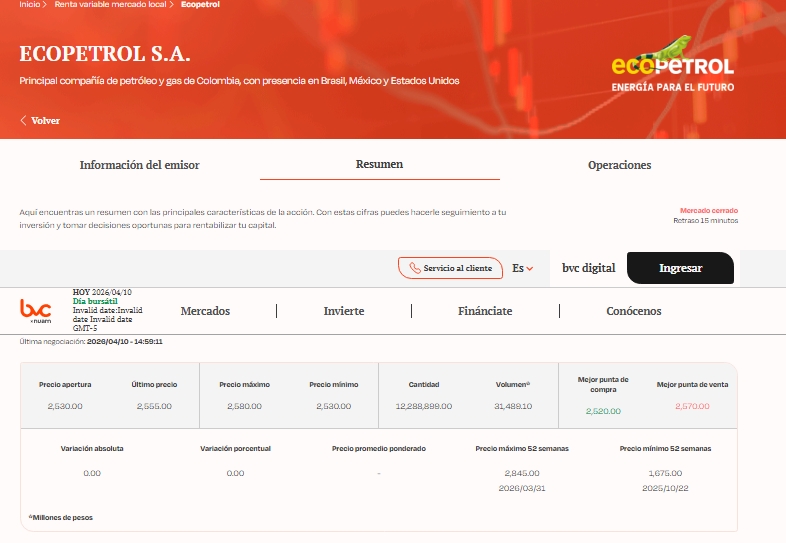Switch to the Operaciones tab
Screen dimensions: 786x543
[620, 165]
